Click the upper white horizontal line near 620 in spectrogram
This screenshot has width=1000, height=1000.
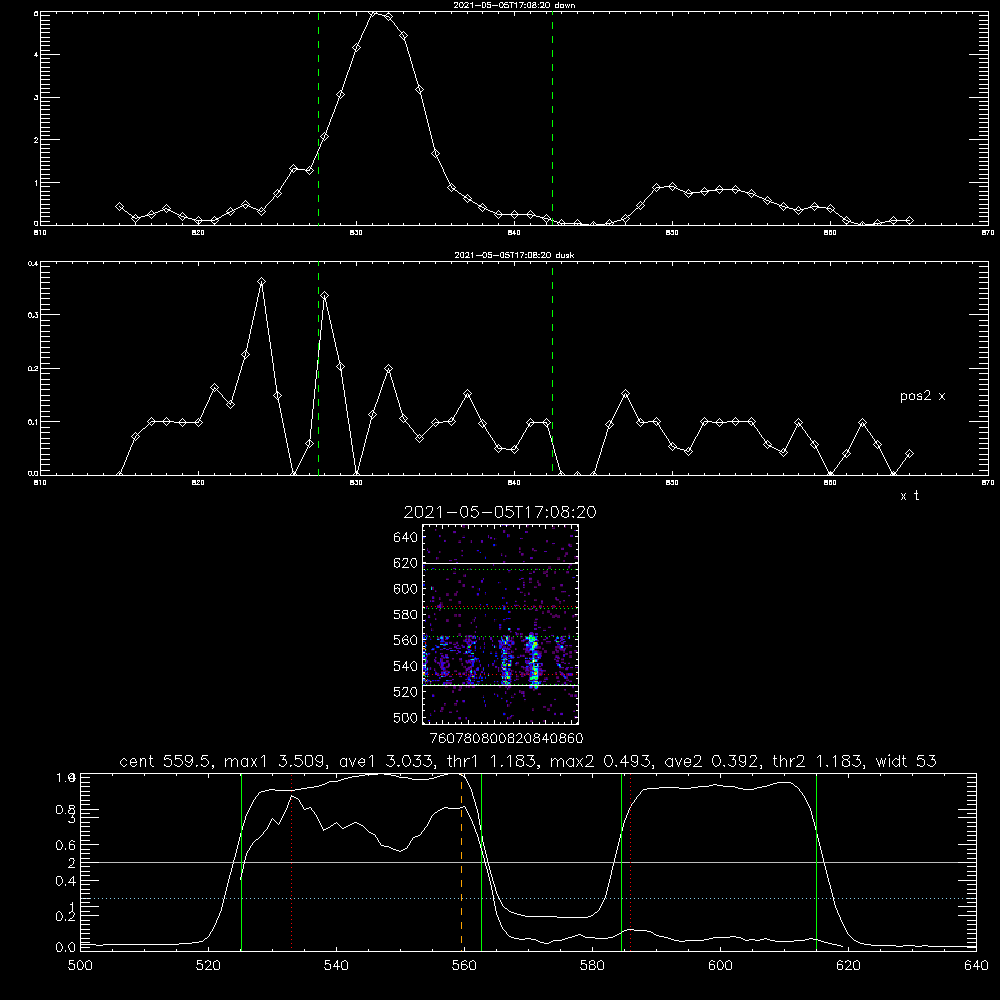click(501, 564)
